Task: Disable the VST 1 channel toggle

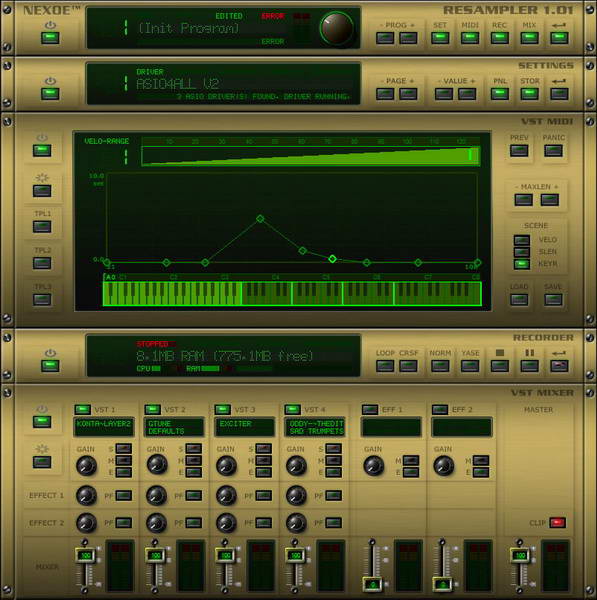Action: [82, 410]
